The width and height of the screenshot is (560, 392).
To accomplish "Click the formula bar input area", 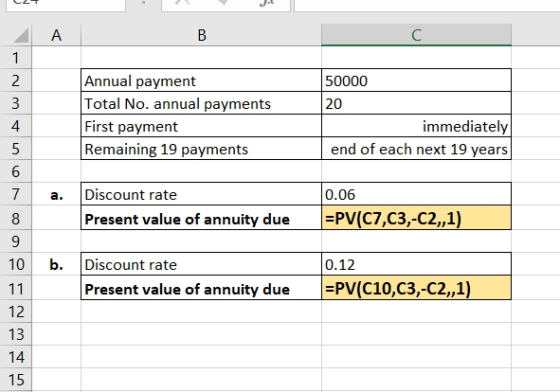I will click(427, 5).
